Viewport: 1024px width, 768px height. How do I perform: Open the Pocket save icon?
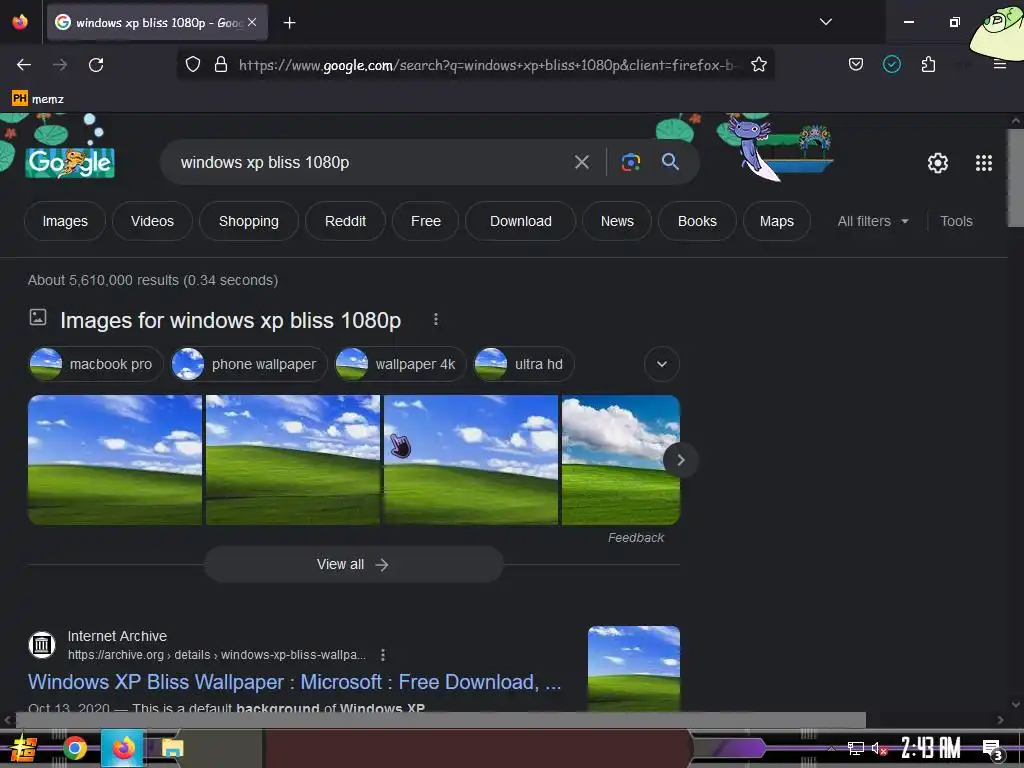(856, 64)
